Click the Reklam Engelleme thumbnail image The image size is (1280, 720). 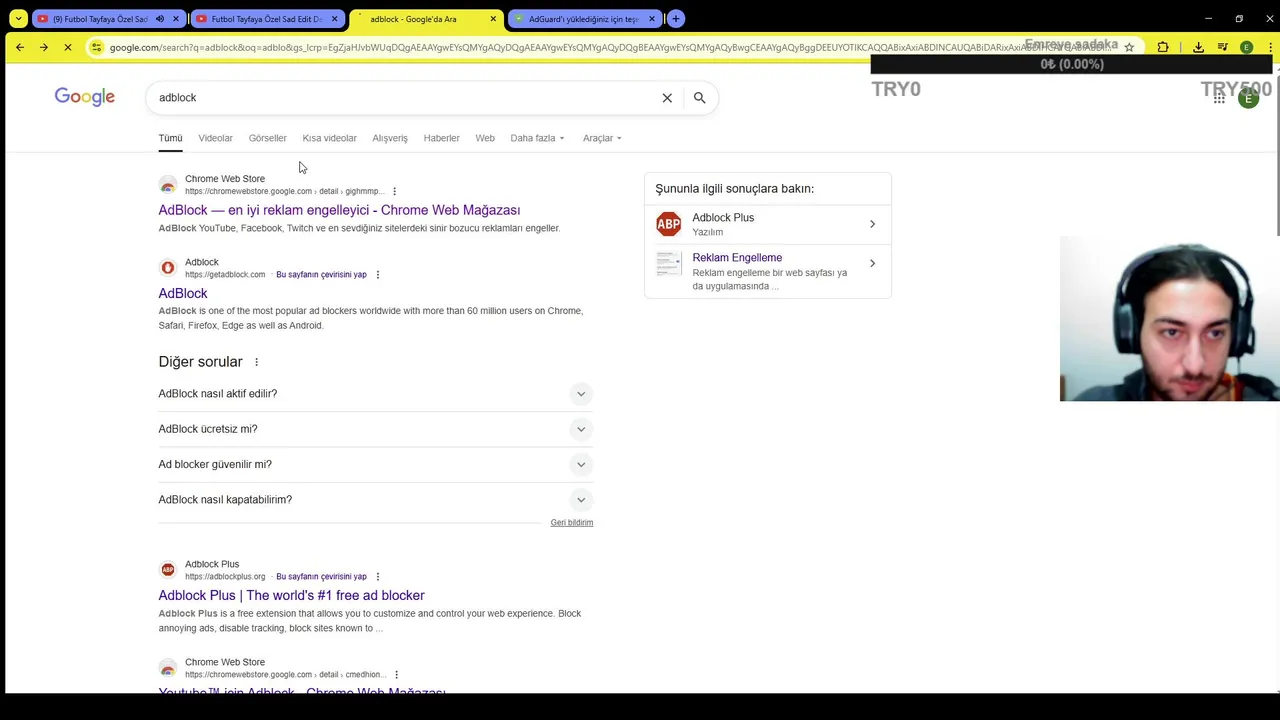(x=668, y=264)
